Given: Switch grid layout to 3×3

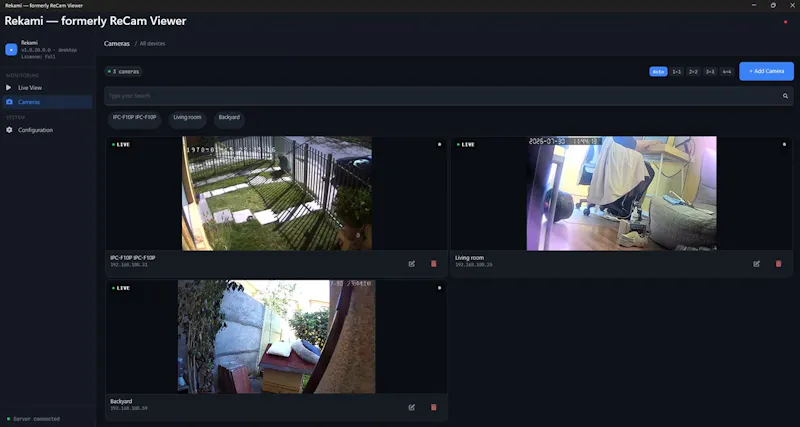Looking at the screenshot, I should 710,72.
